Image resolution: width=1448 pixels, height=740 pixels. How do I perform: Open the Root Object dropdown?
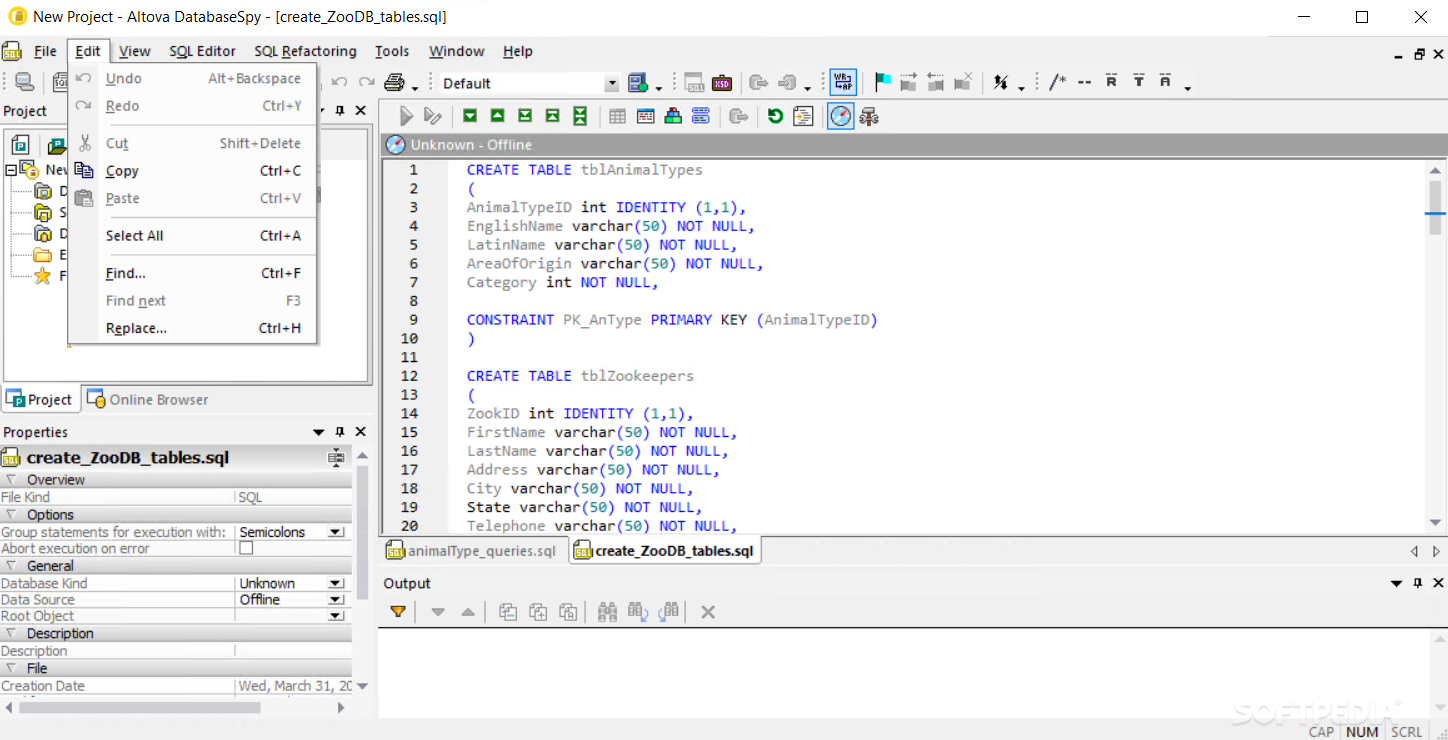point(337,616)
